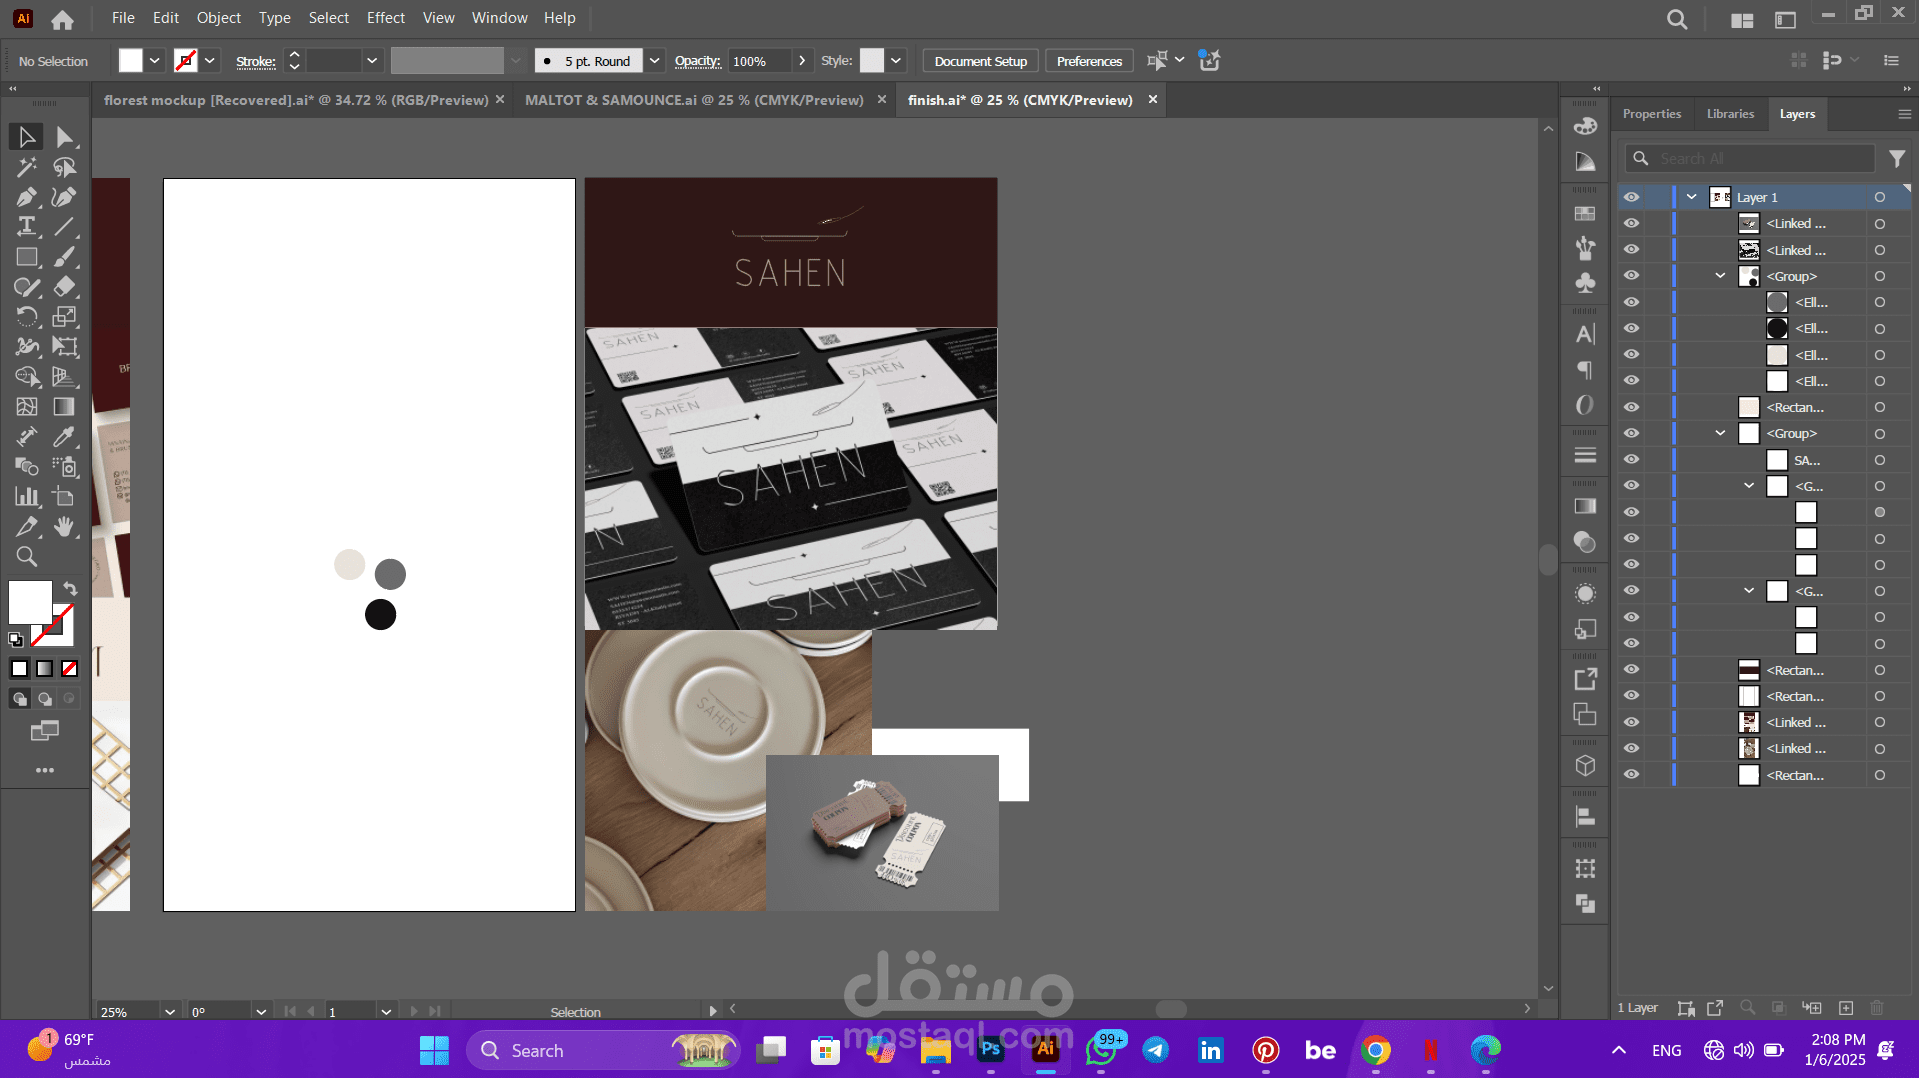
Task: Open the stroke color dropdown
Action: pyautogui.click(x=210, y=61)
